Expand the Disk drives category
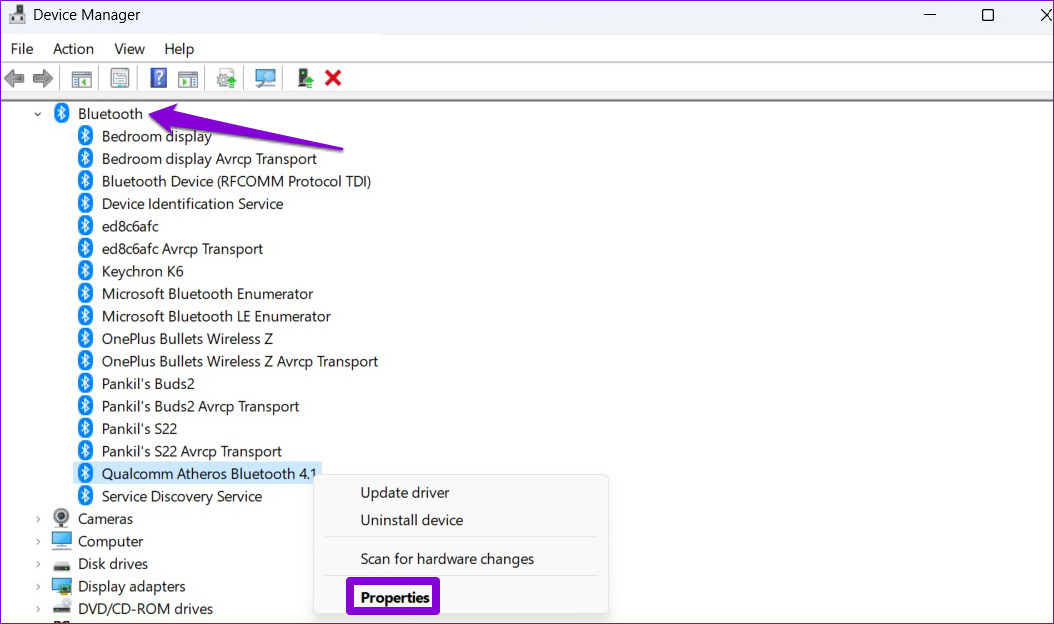The image size is (1054, 624). click(38, 563)
